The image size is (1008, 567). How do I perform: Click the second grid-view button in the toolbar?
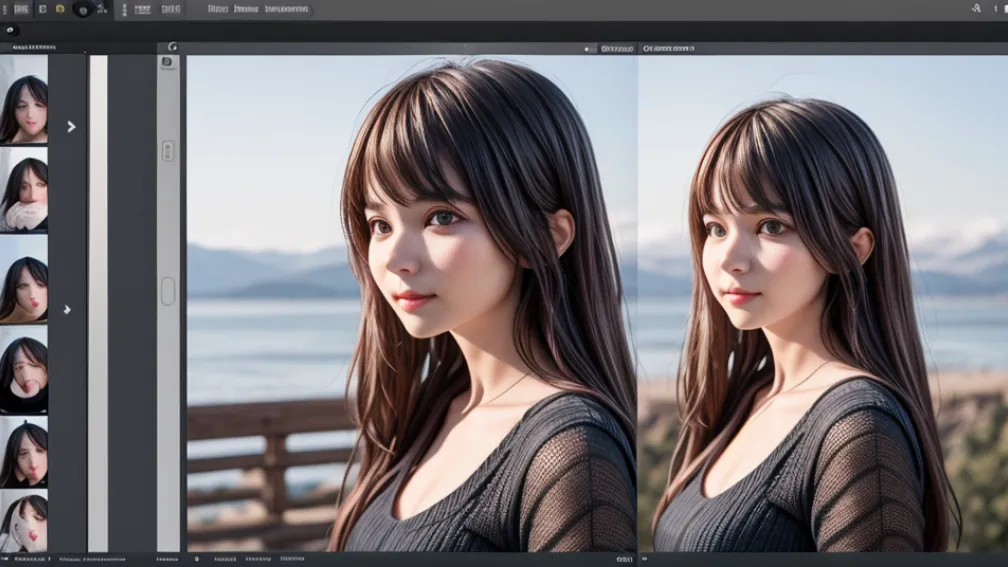click(171, 9)
